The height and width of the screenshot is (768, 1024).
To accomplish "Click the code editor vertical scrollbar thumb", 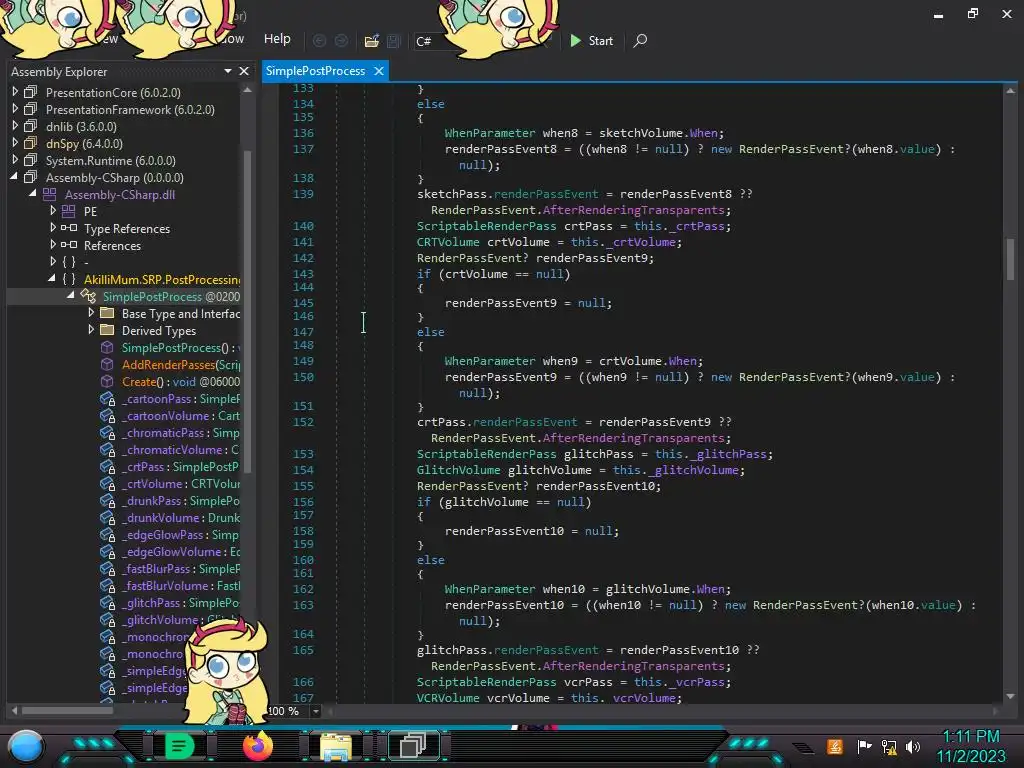I will [1010, 259].
